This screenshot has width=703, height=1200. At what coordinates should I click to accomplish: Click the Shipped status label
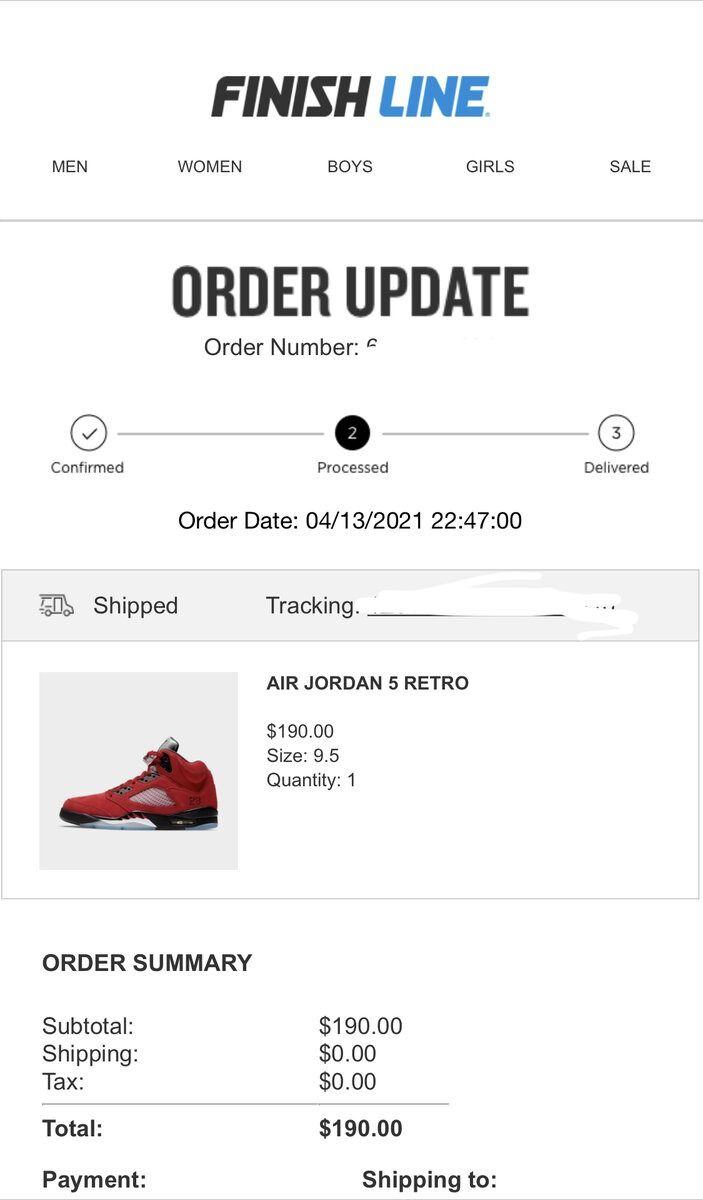point(135,605)
